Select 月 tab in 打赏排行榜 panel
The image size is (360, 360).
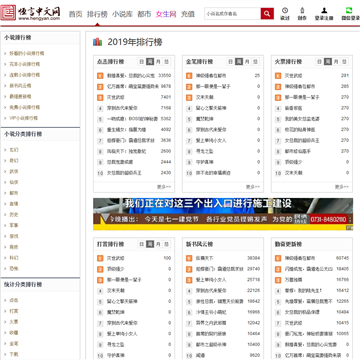coord(158,244)
